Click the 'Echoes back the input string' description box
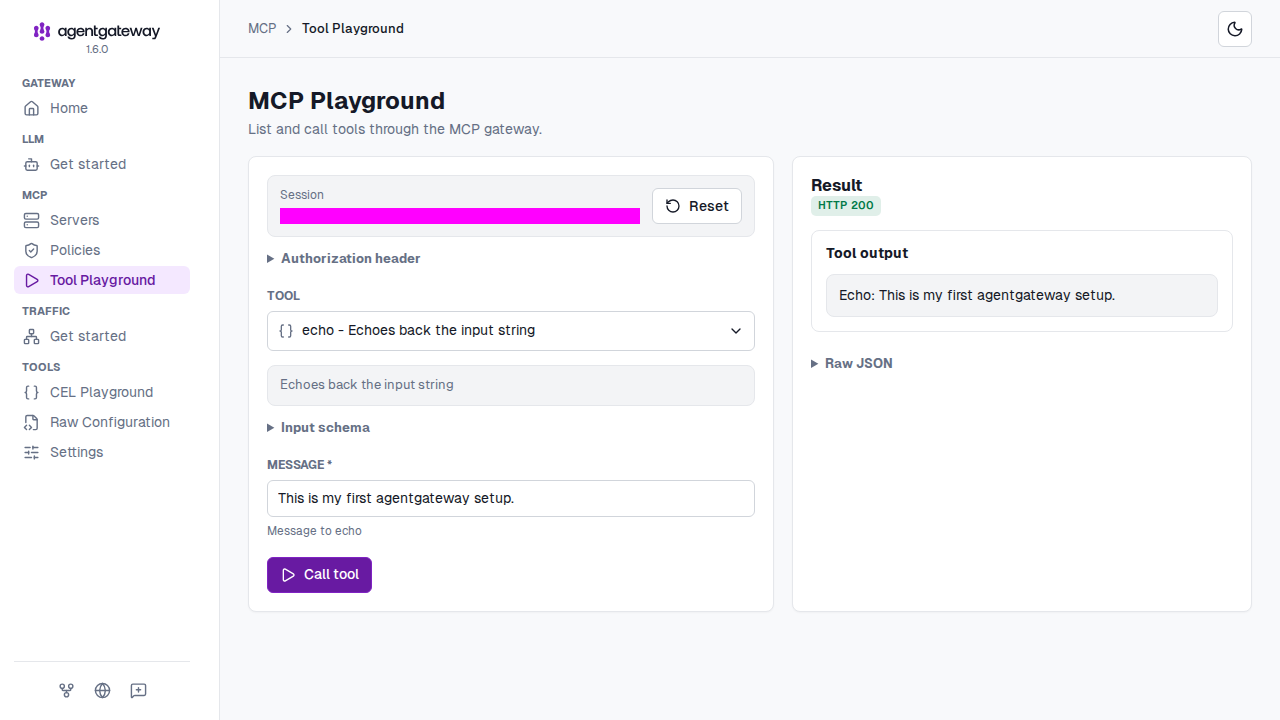1280x720 pixels. coord(511,385)
